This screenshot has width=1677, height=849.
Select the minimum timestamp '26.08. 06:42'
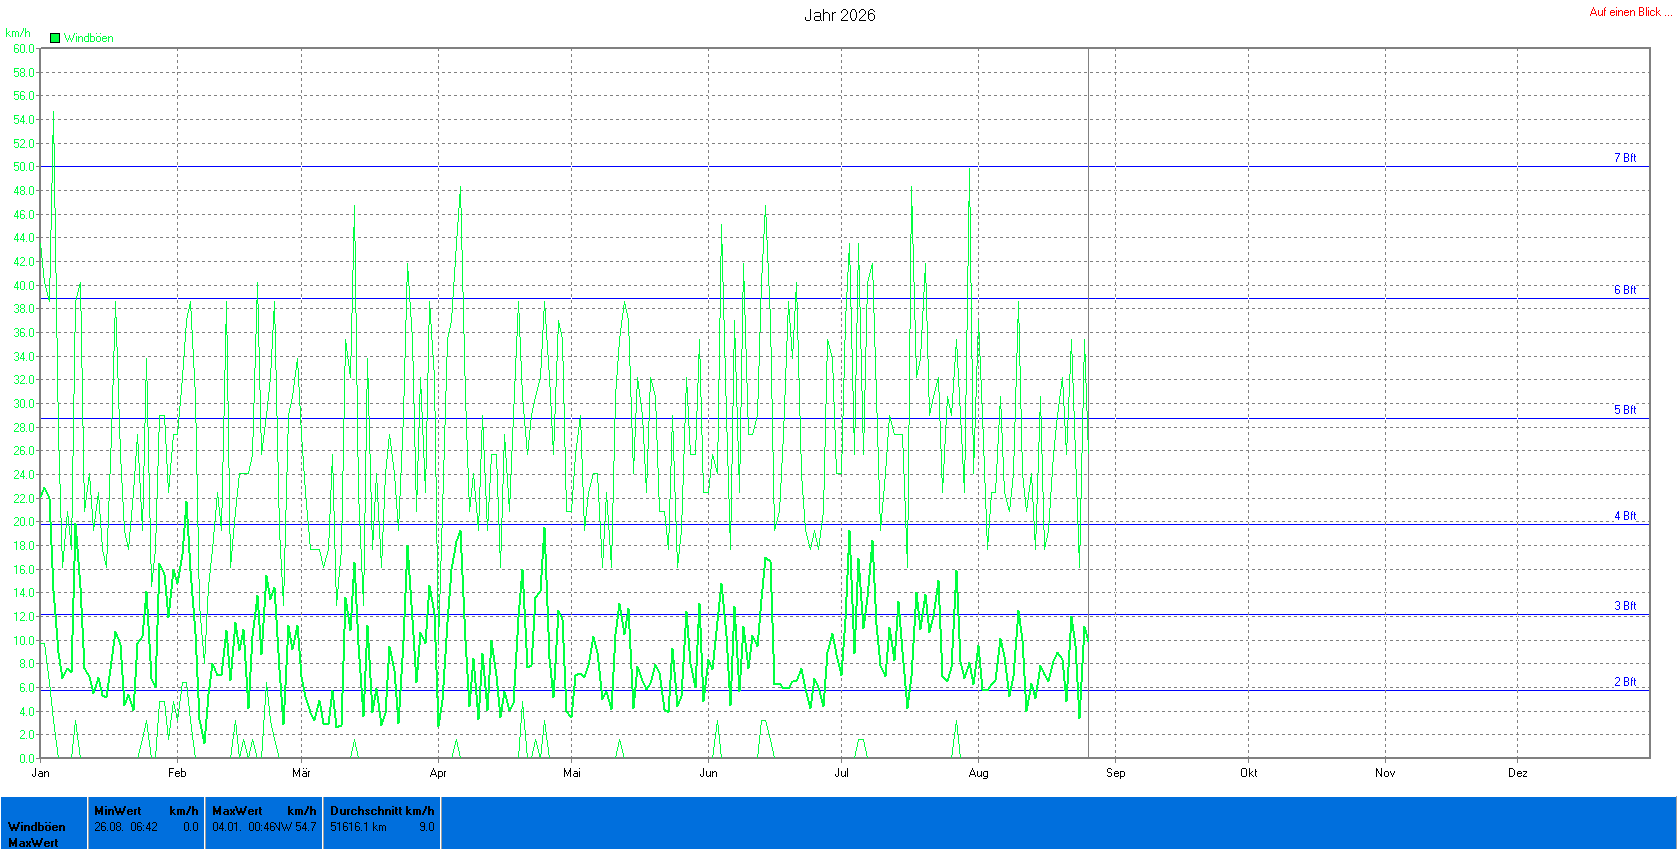(126, 827)
